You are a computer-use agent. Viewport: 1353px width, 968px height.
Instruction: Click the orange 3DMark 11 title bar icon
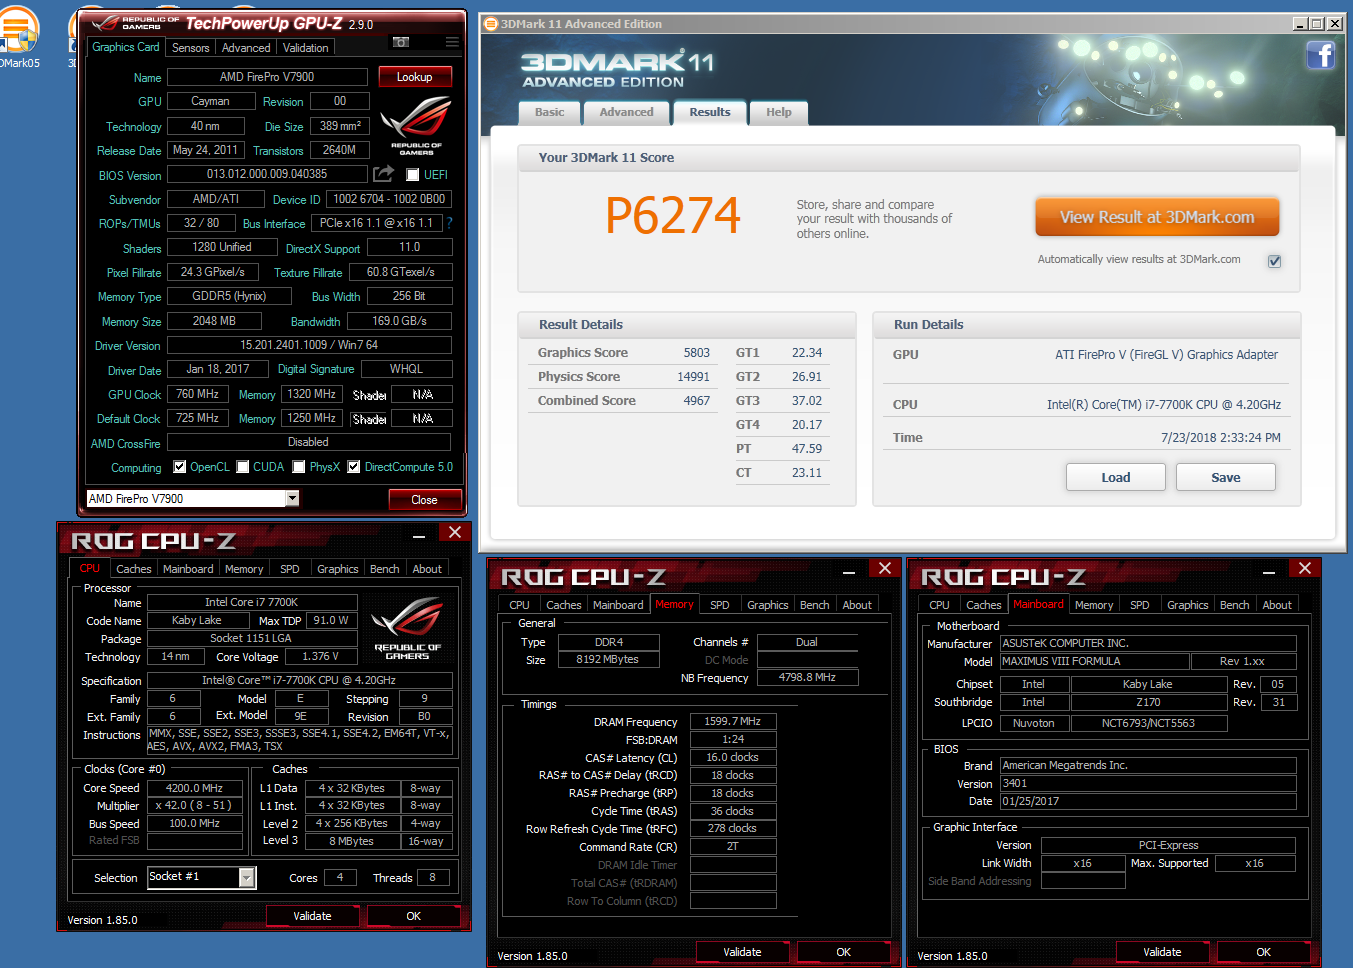click(x=491, y=24)
